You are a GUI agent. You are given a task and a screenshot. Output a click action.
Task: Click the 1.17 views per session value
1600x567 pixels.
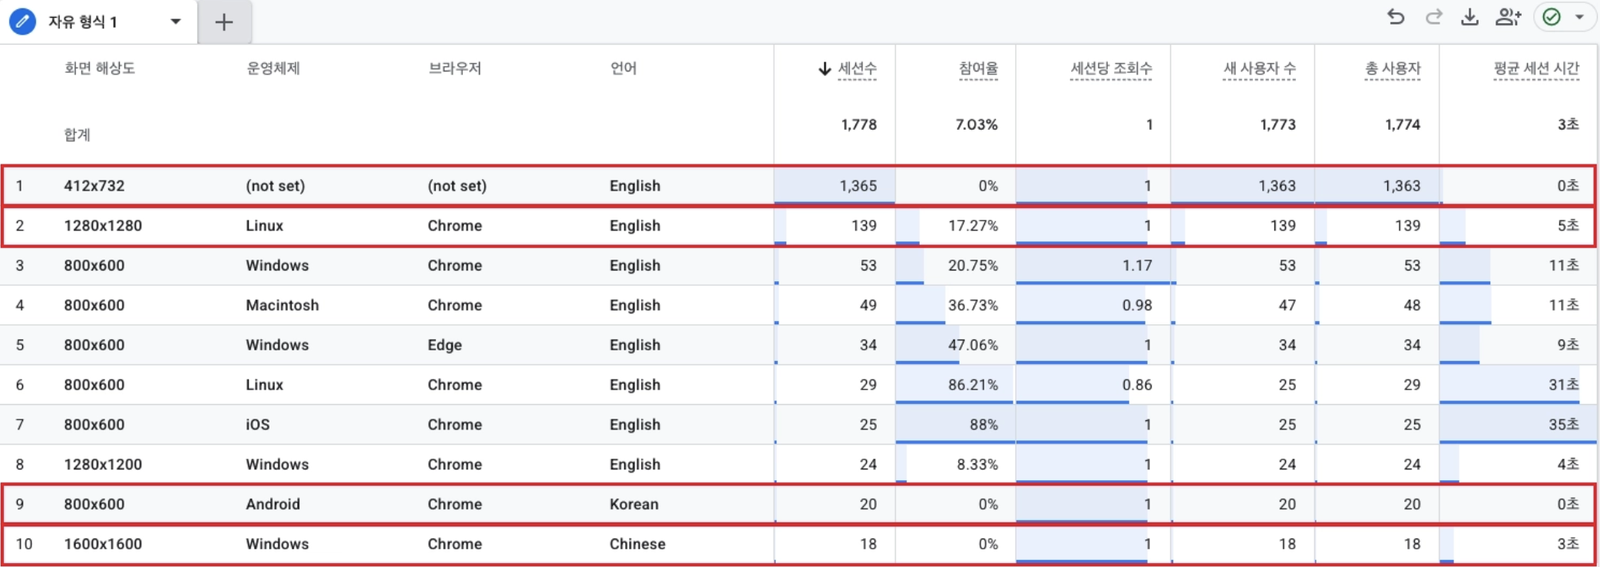tap(1137, 266)
